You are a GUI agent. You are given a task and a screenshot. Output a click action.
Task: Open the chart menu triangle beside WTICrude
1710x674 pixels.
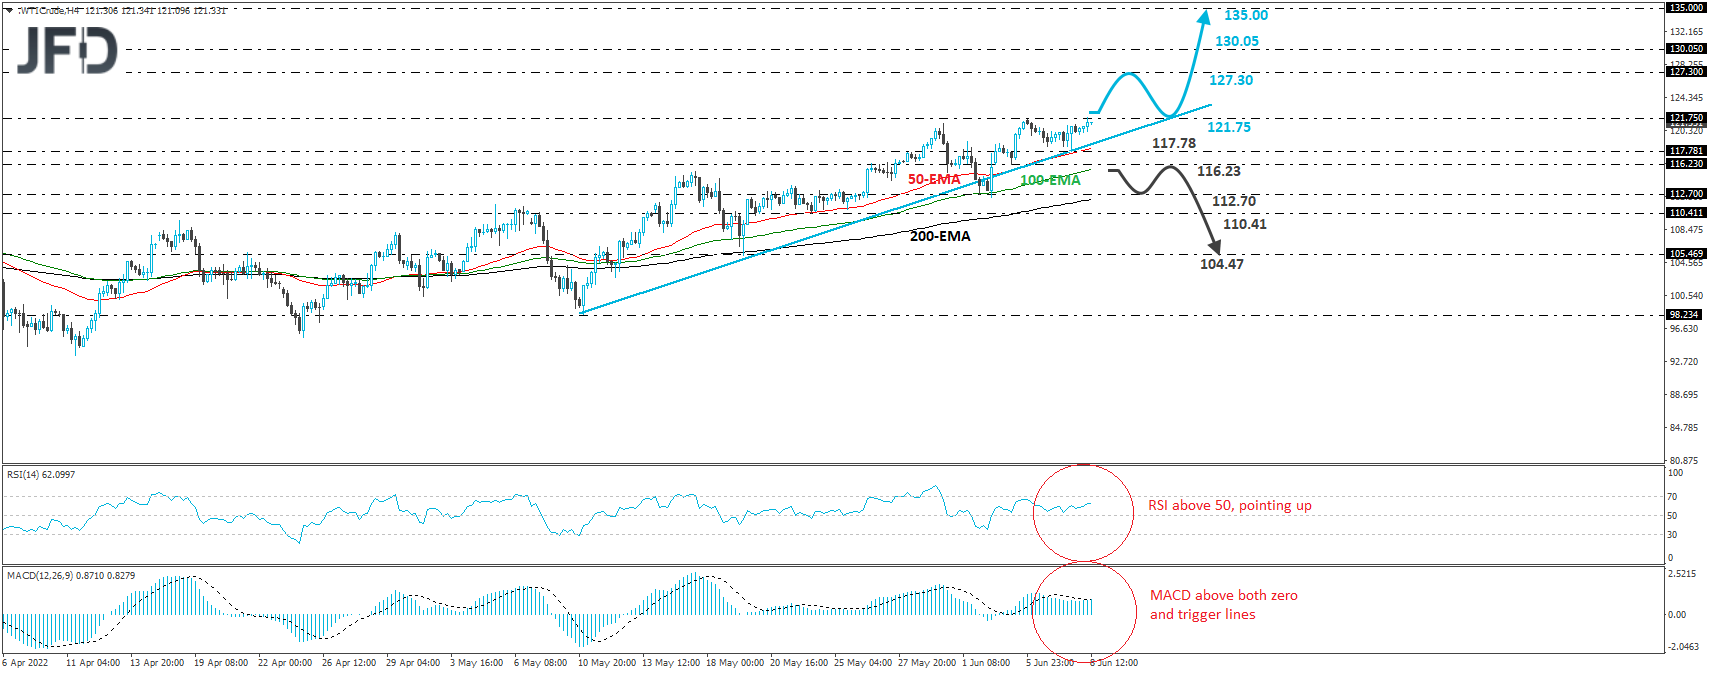[x=9, y=10]
